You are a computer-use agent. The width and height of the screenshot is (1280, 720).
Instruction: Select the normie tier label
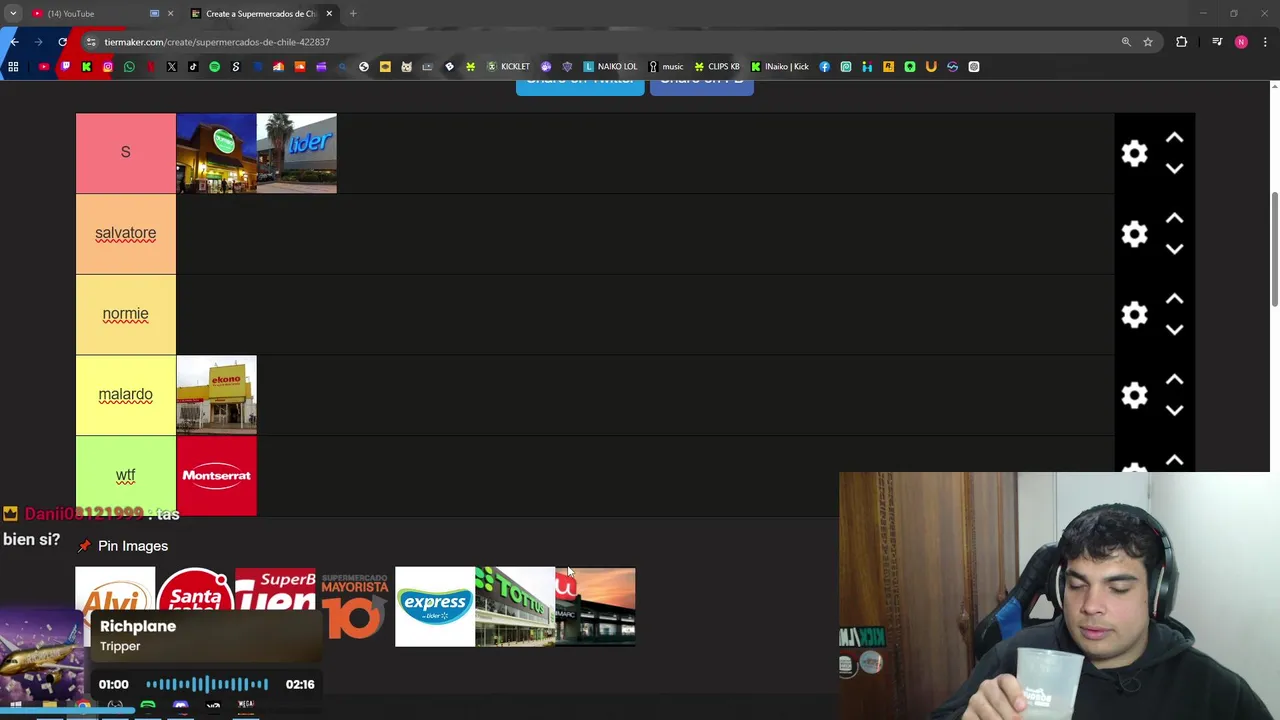click(125, 314)
